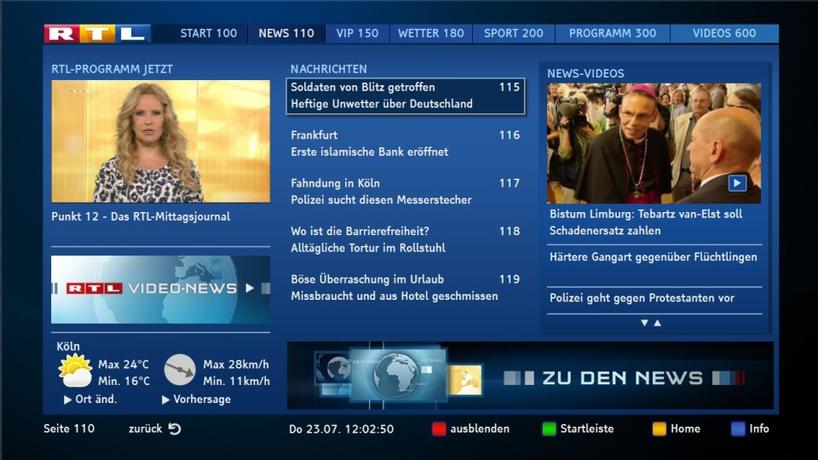The height and width of the screenshot is (460, 818).
Task: Open news item 117 Fahndung in Köln
Action: [405, 191]
